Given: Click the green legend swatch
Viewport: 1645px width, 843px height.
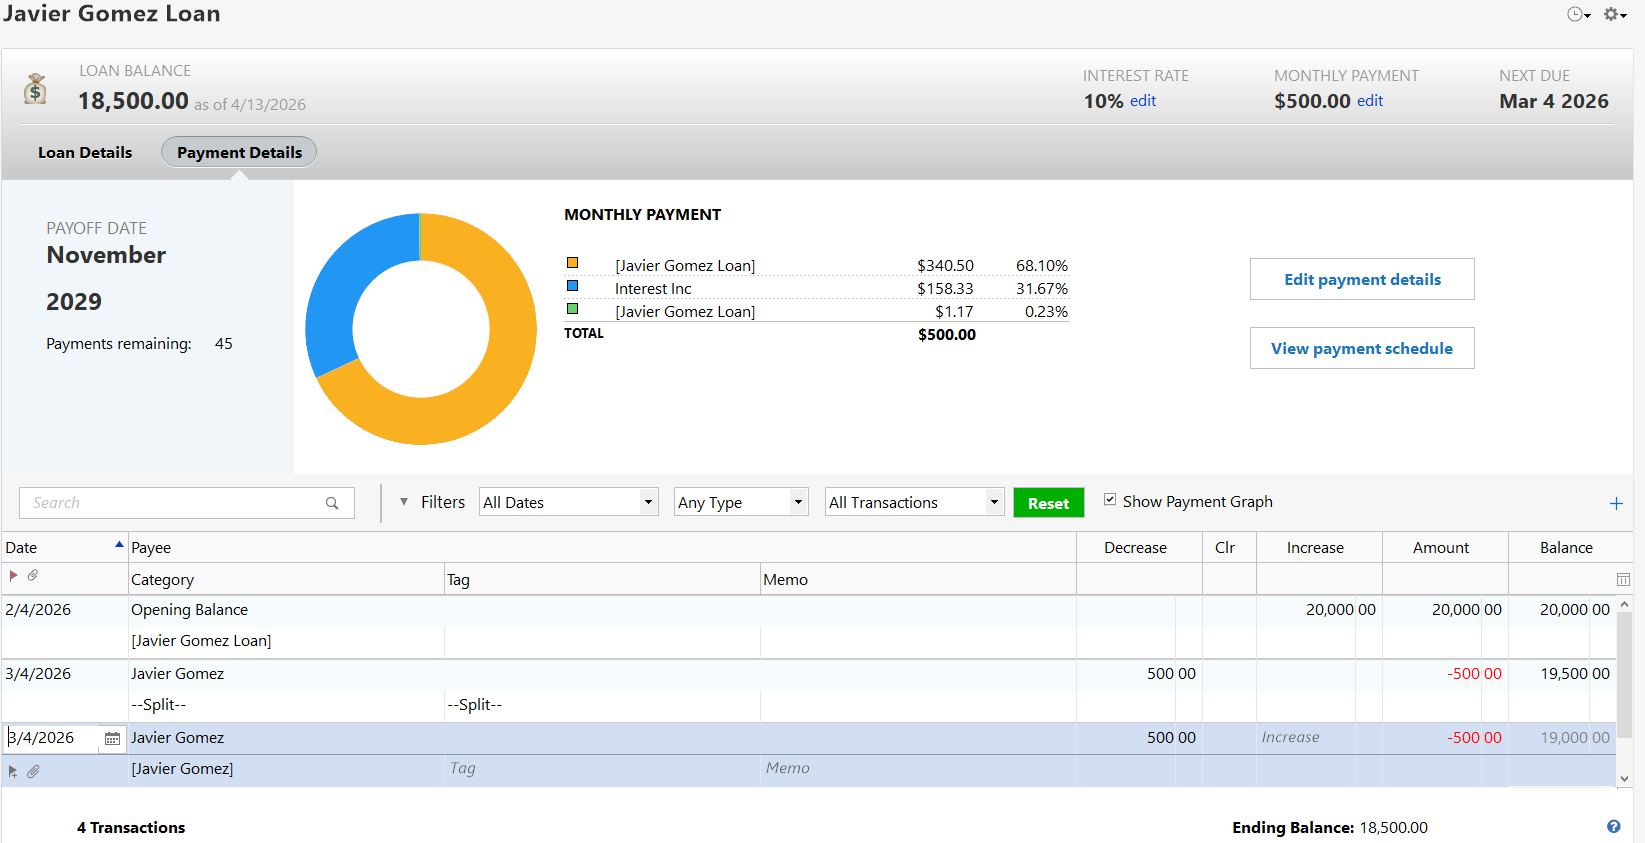Looking at the screenshot, I should 573,309.
